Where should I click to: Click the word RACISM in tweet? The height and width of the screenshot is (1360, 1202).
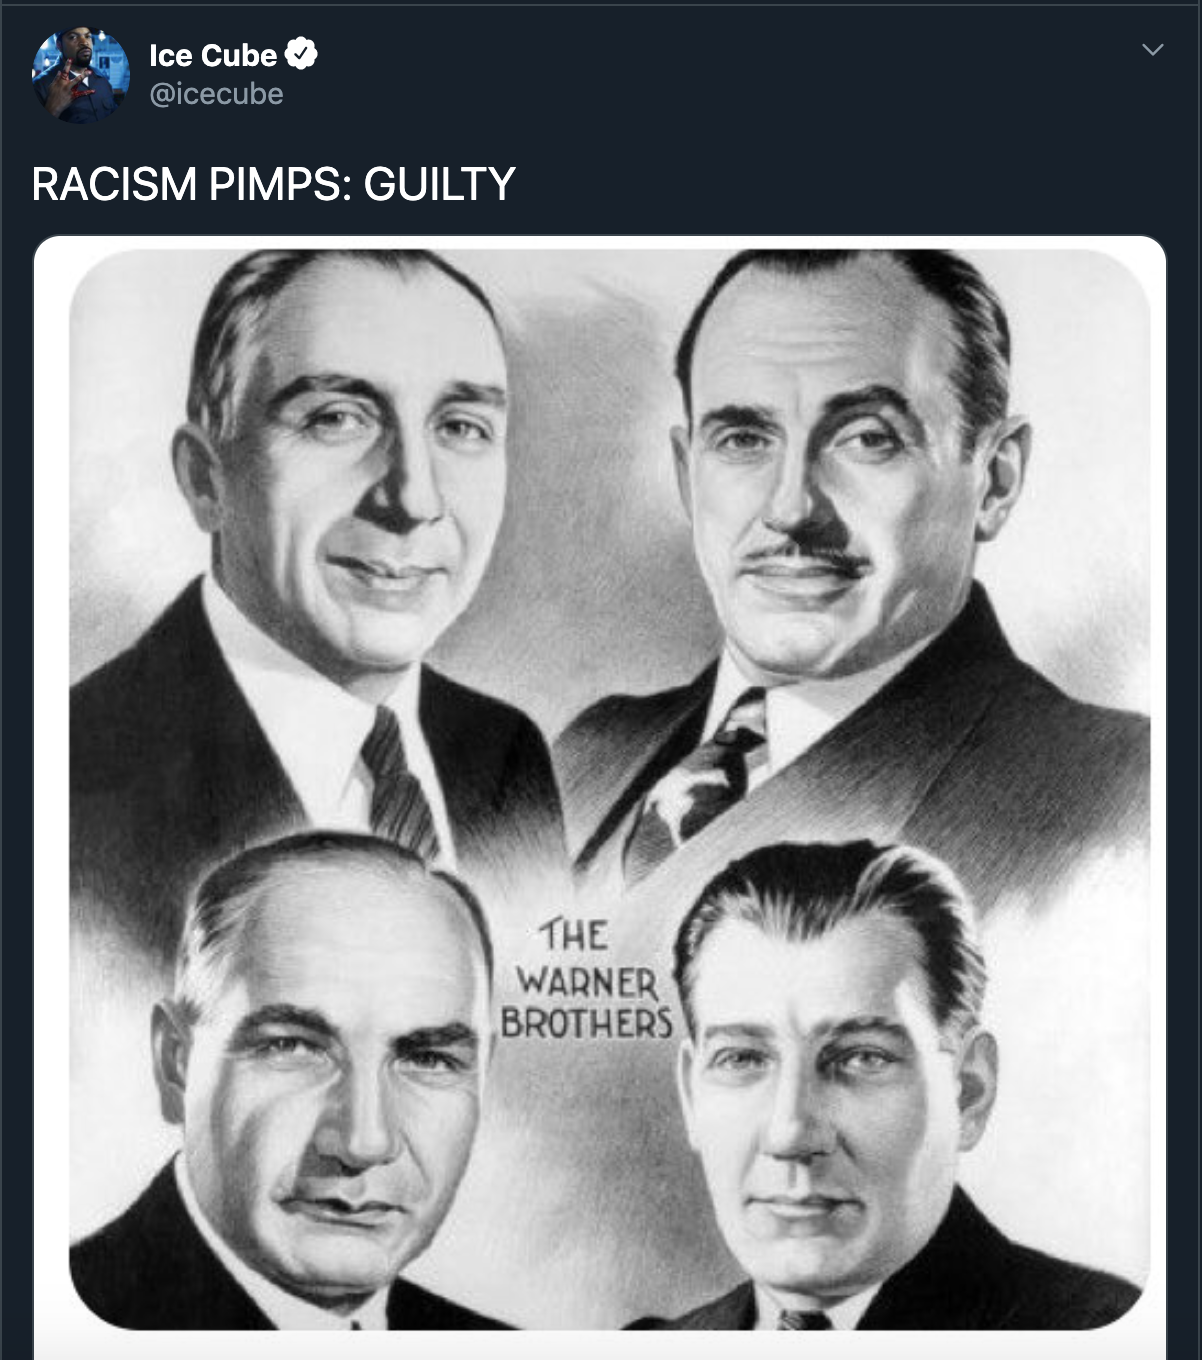[x=114, y=184]
